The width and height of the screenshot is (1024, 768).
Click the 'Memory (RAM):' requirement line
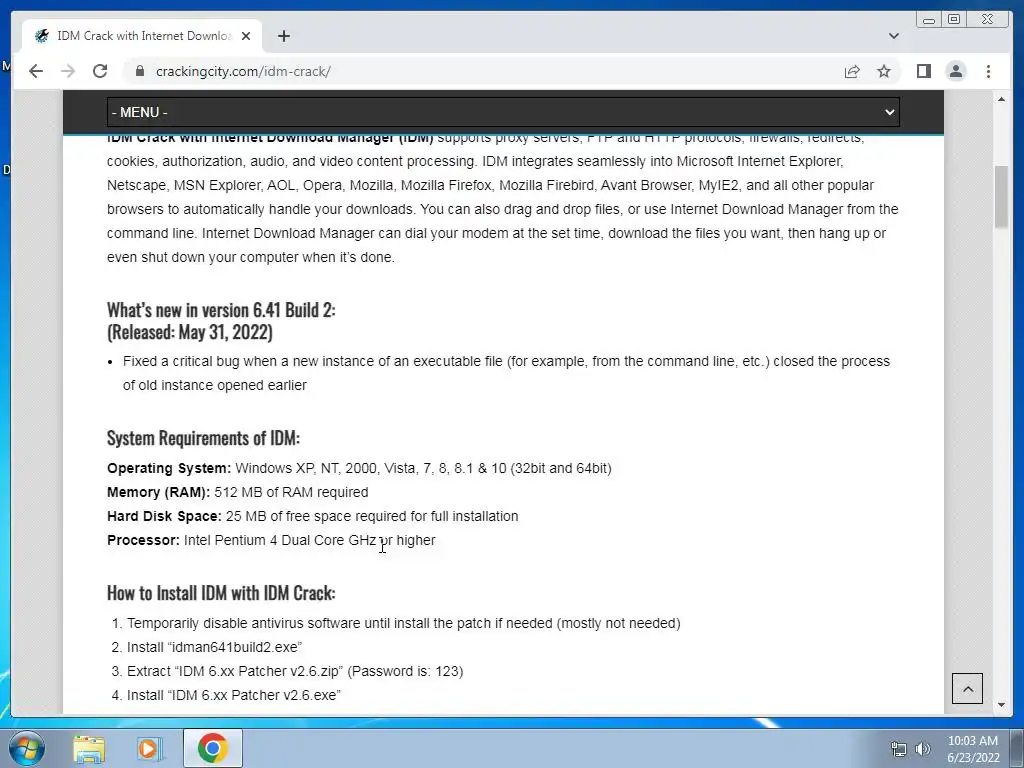(238, 492)
